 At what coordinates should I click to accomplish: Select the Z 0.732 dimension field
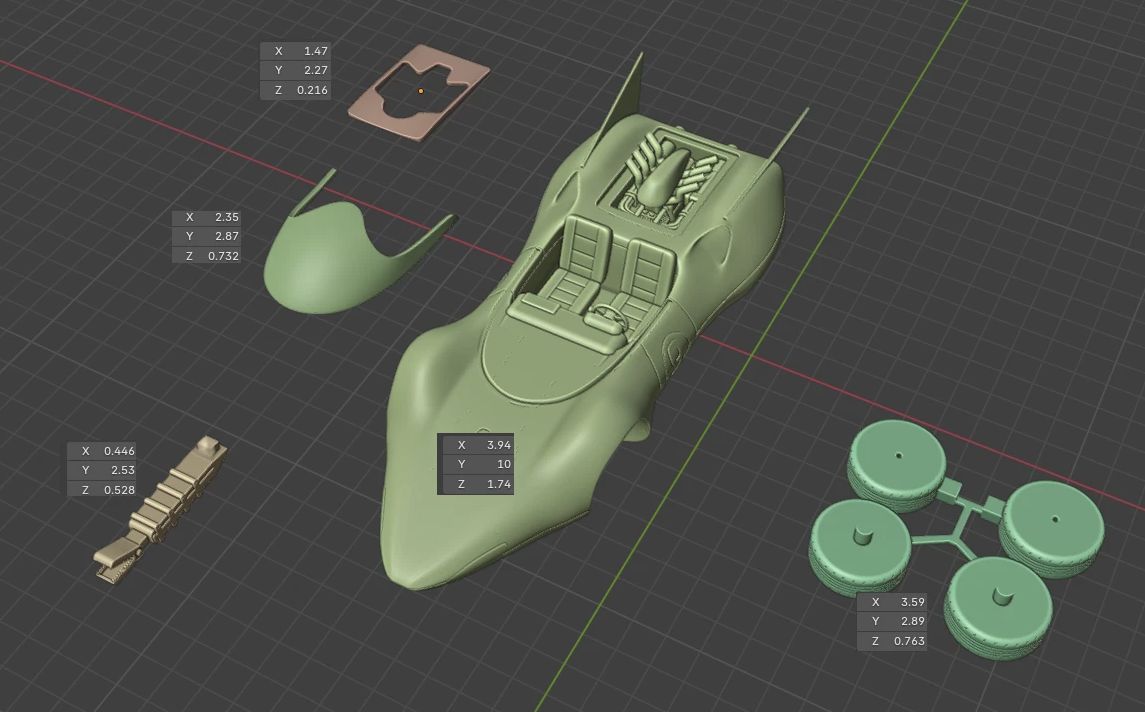pyautogui.click(x=206, y=256)
